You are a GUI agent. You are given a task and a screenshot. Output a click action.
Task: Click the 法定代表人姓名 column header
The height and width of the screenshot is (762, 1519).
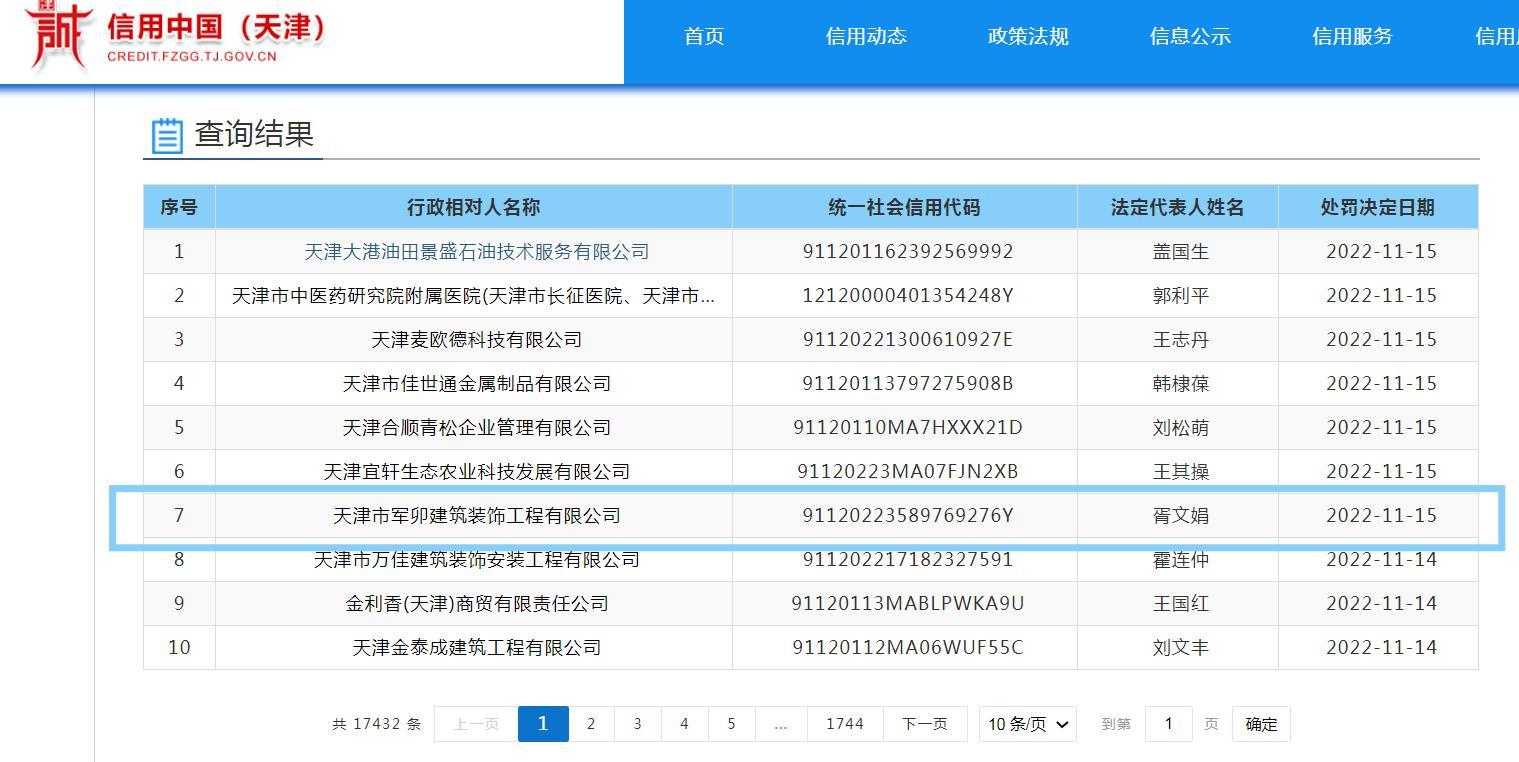[1178, 207]
